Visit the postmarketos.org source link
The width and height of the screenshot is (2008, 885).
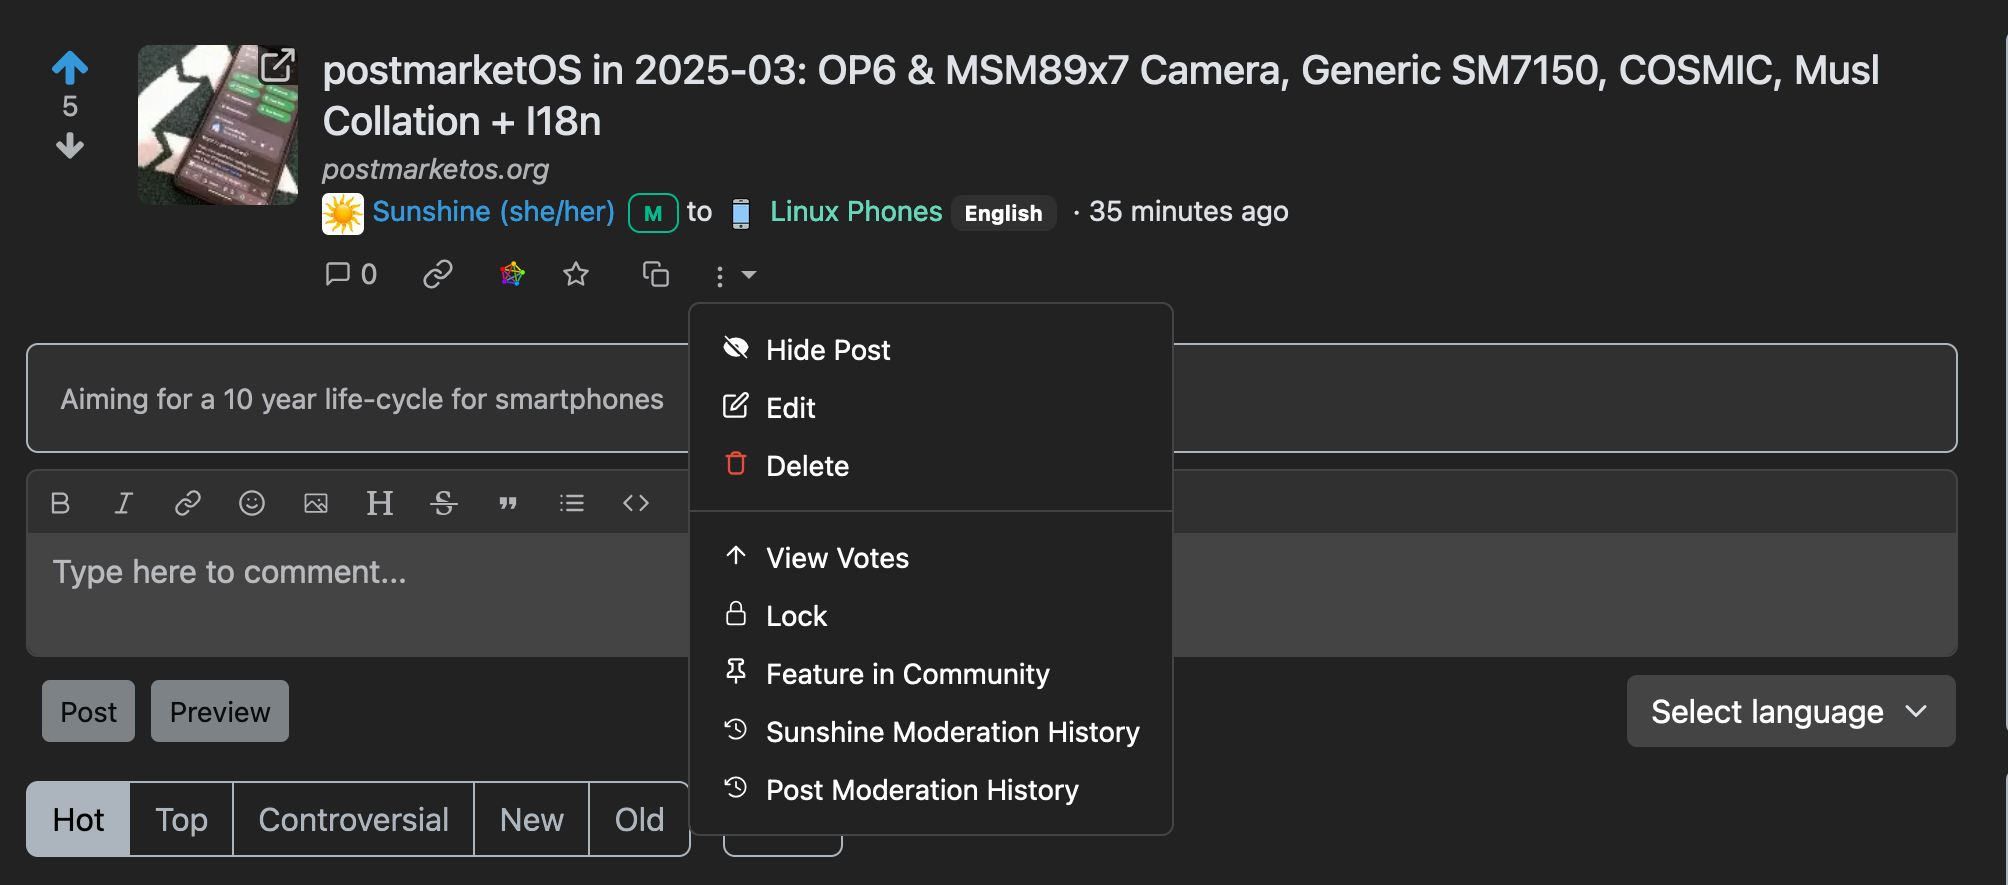click(435, 169)
